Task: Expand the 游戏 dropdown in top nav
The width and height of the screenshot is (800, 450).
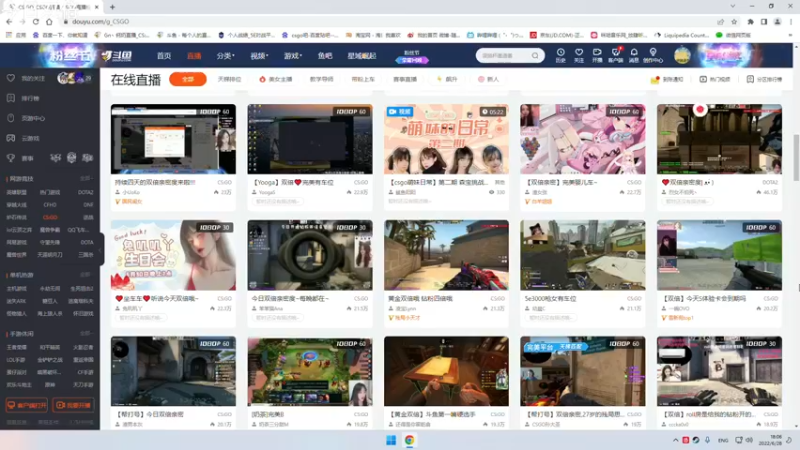Action: [293, 56]
